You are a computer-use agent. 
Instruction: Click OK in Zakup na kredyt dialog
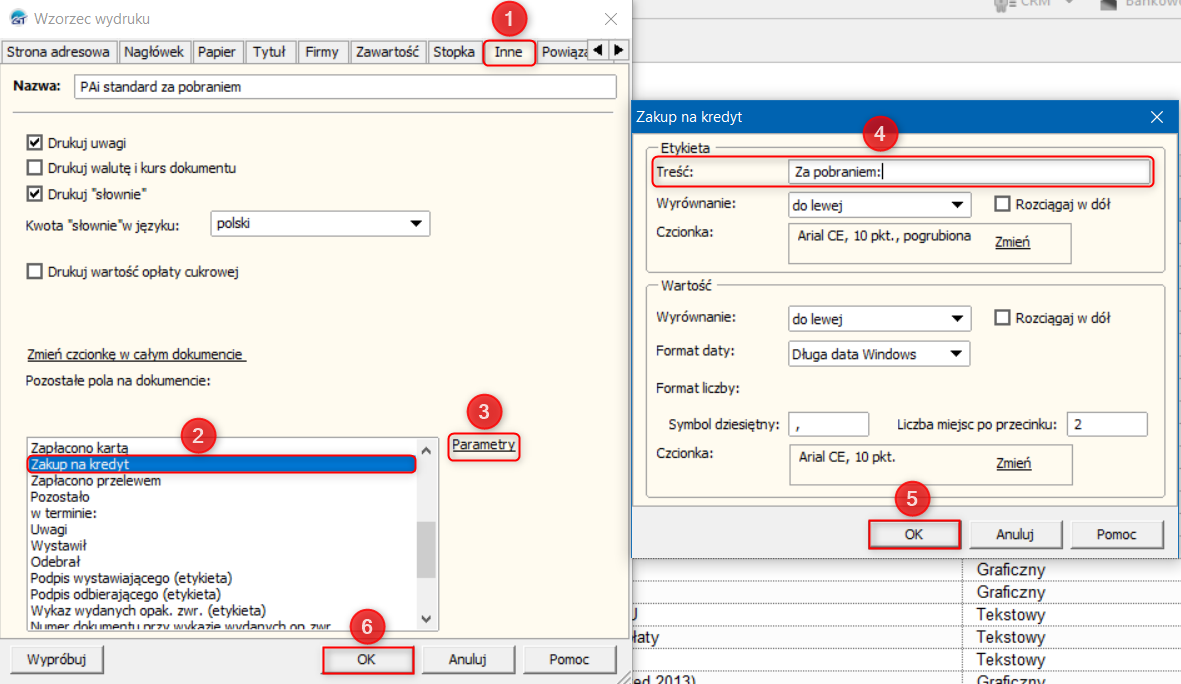(x=914, y=534)
